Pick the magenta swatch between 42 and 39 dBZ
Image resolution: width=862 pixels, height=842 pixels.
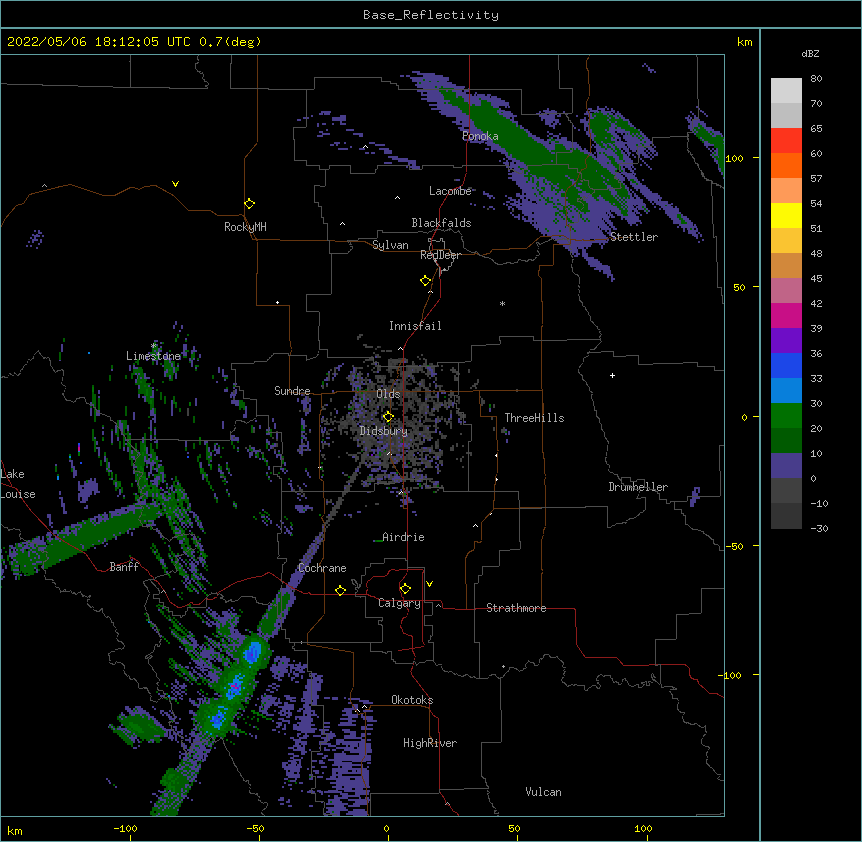pos(786,316)
